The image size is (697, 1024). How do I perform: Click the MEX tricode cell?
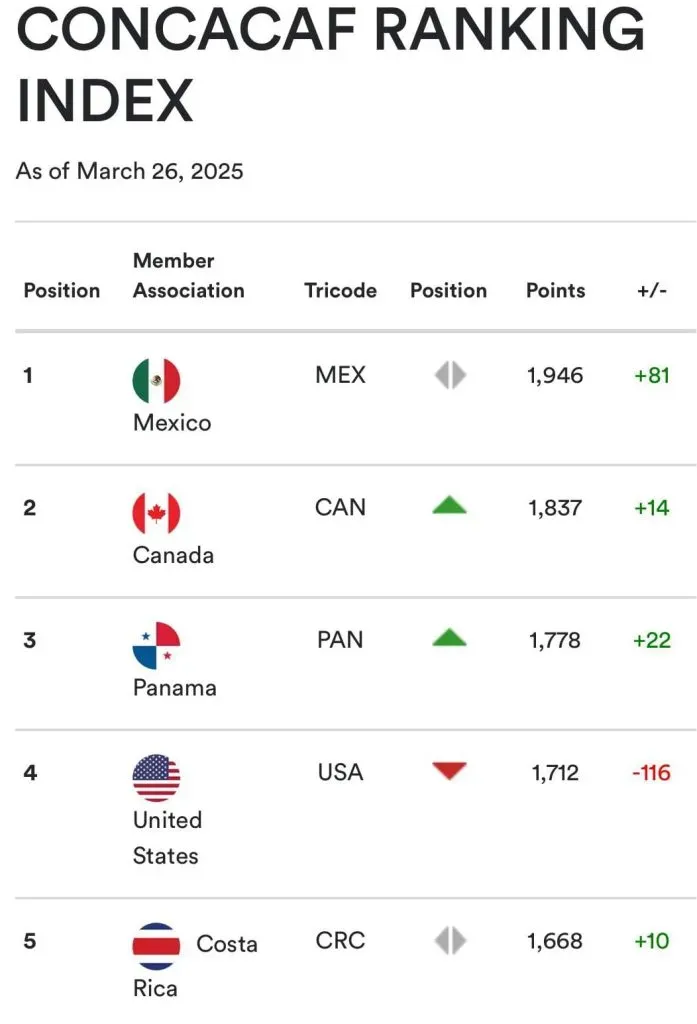coord(340,375)
